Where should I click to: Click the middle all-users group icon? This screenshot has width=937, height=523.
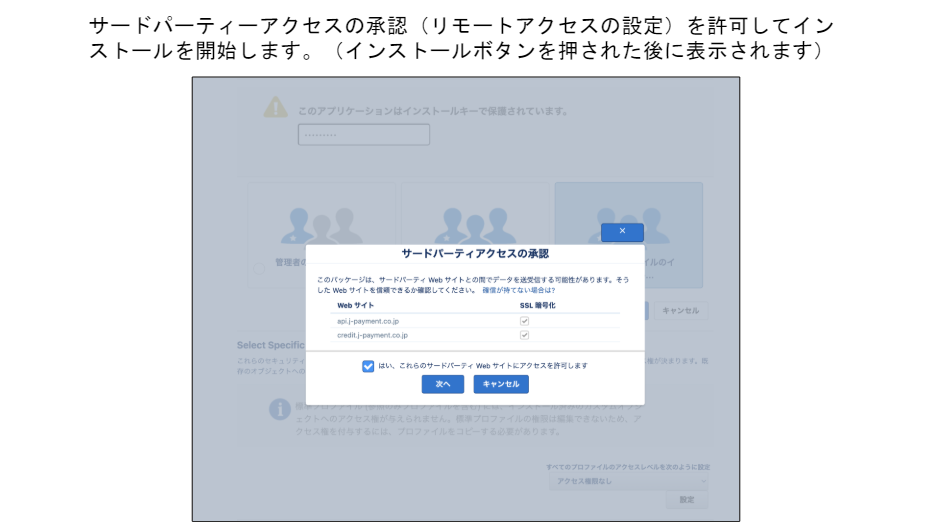(475, 226)
